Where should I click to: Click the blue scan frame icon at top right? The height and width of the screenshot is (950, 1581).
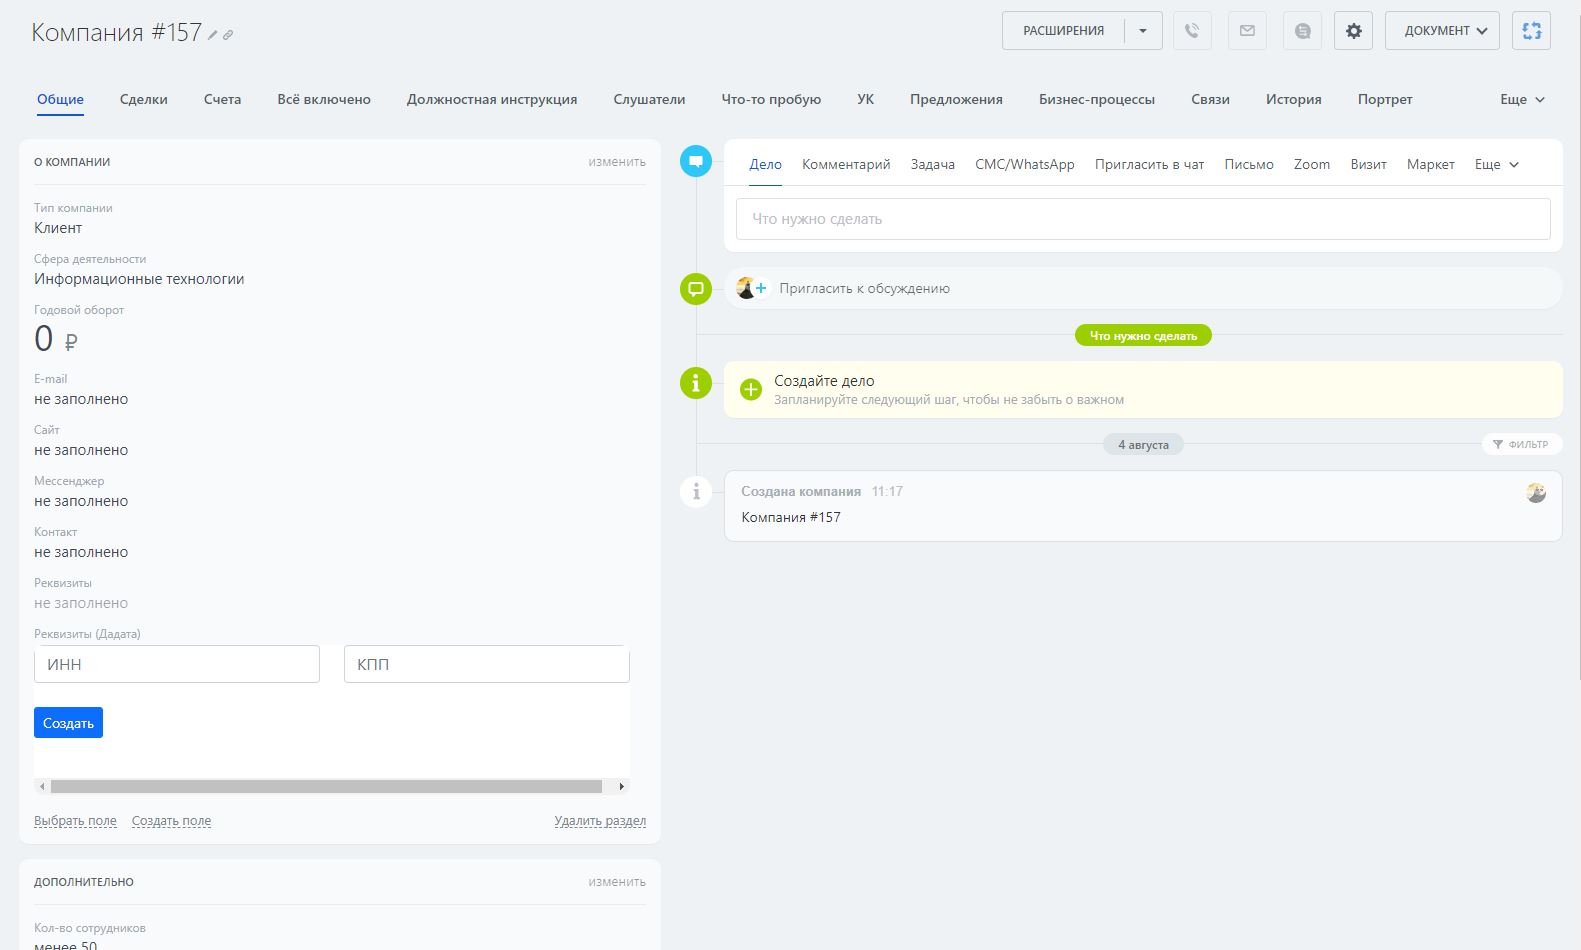click(x=1531, y=31)
